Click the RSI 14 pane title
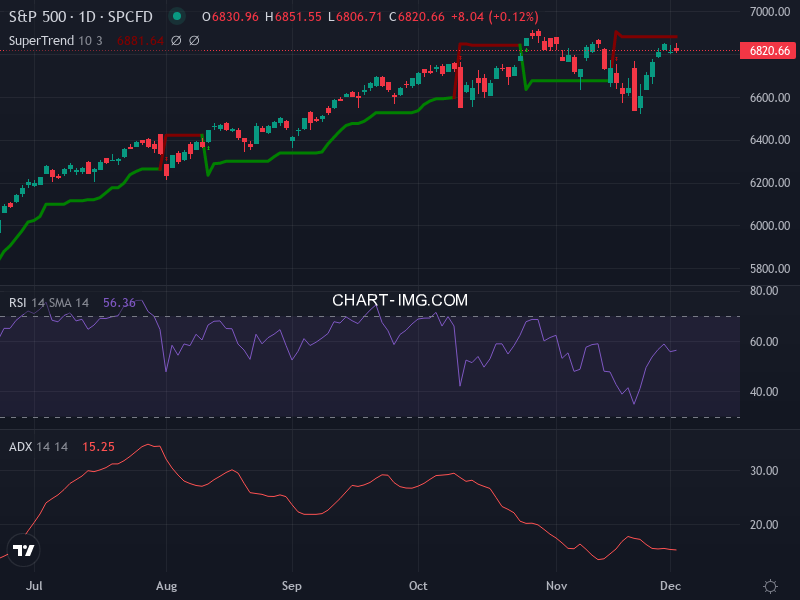The height and width of the screenshot is (600, 800). point(23,300)
